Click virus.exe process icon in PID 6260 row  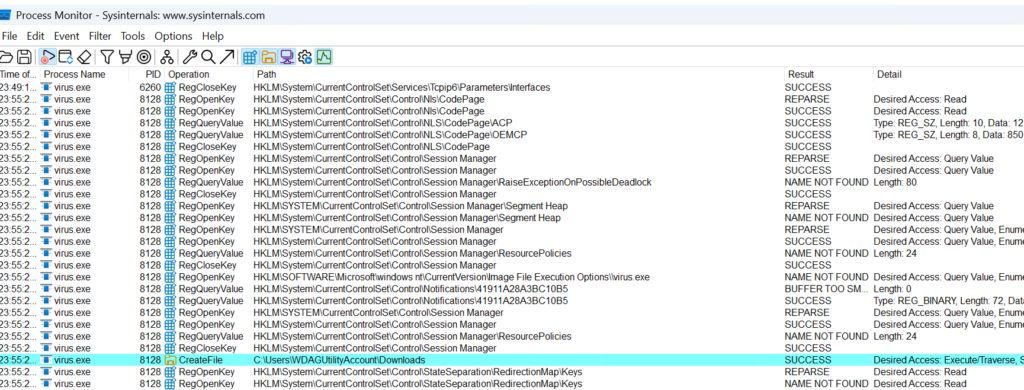(x=46, y=87)
